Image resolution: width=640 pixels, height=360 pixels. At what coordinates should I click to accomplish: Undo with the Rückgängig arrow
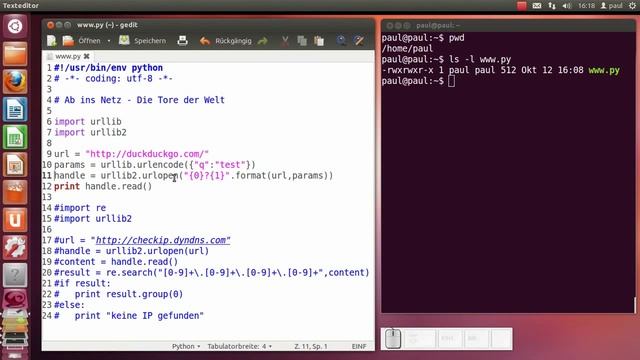click(205, 41)
